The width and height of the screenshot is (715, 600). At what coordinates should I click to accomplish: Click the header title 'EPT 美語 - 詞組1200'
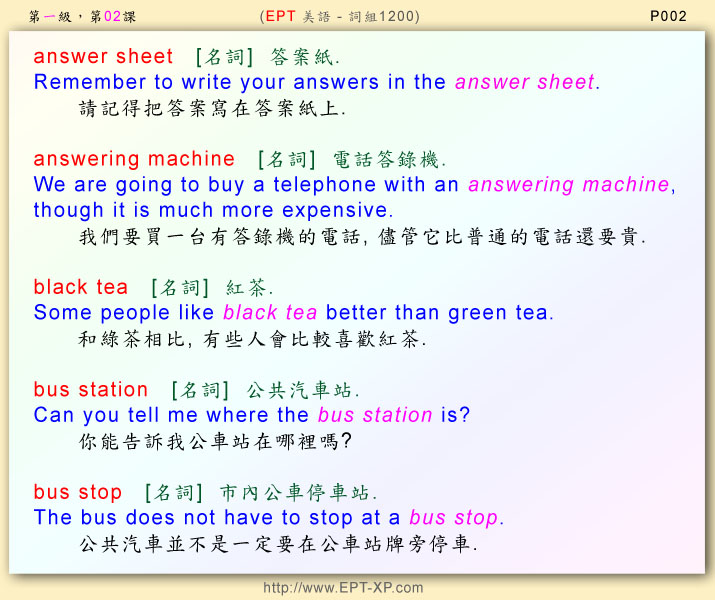pos(340,16)
